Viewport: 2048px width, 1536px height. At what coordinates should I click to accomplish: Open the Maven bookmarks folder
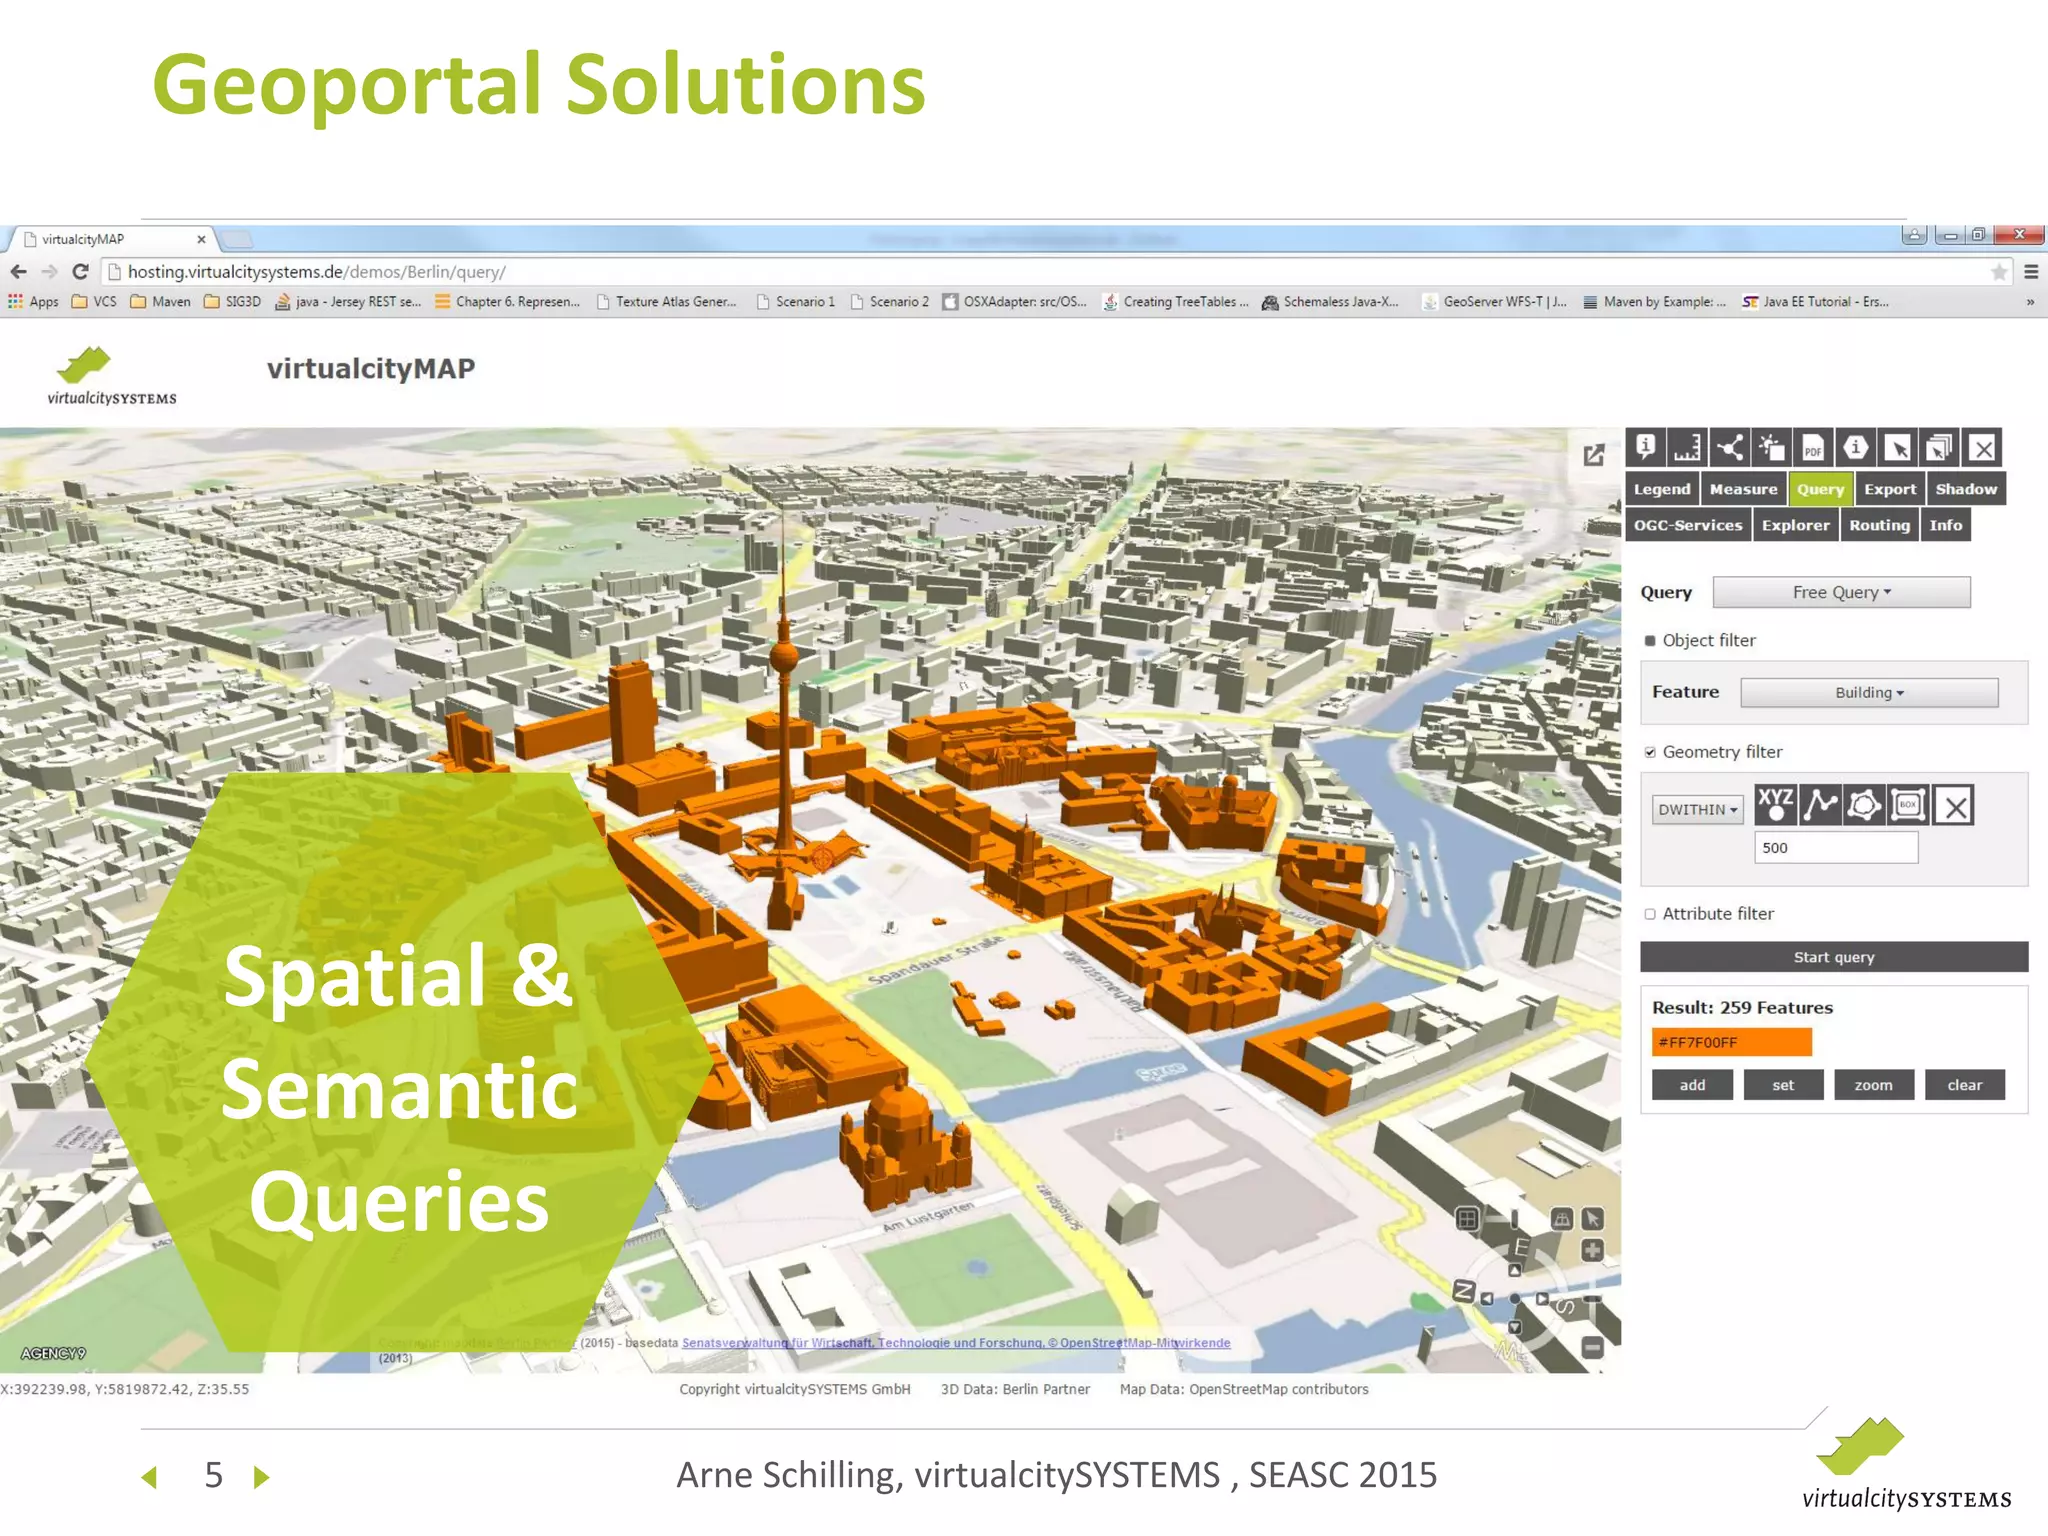160,302
